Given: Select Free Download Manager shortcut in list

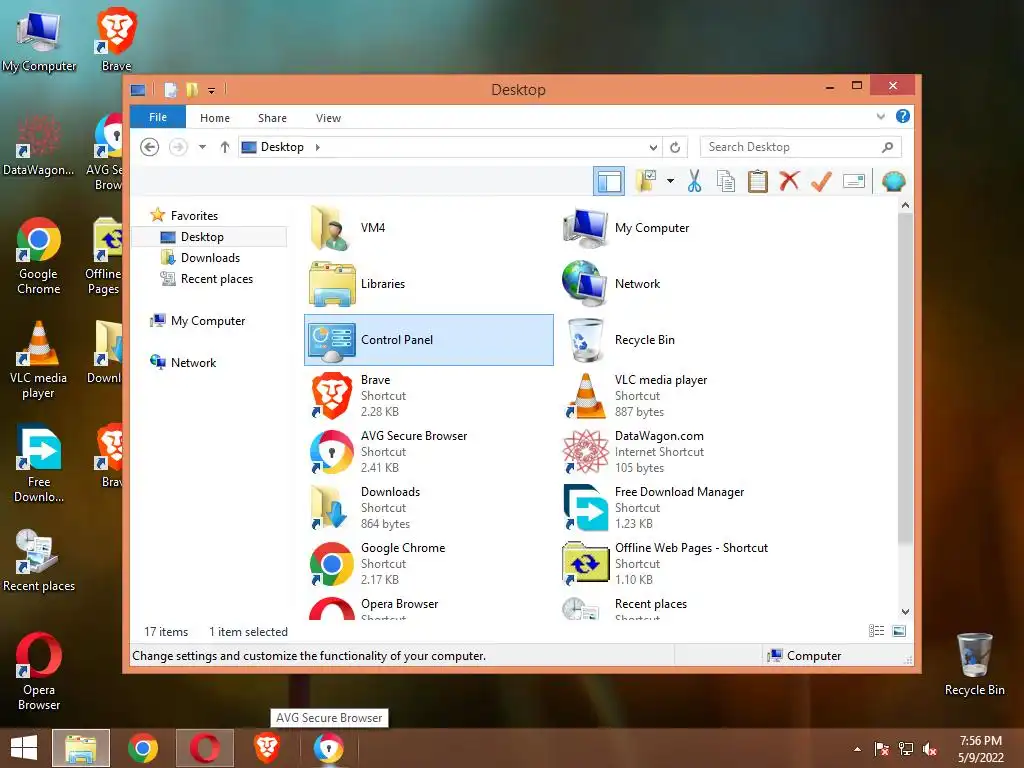Looking at the screenshot, I should click(x=682, y=507).
